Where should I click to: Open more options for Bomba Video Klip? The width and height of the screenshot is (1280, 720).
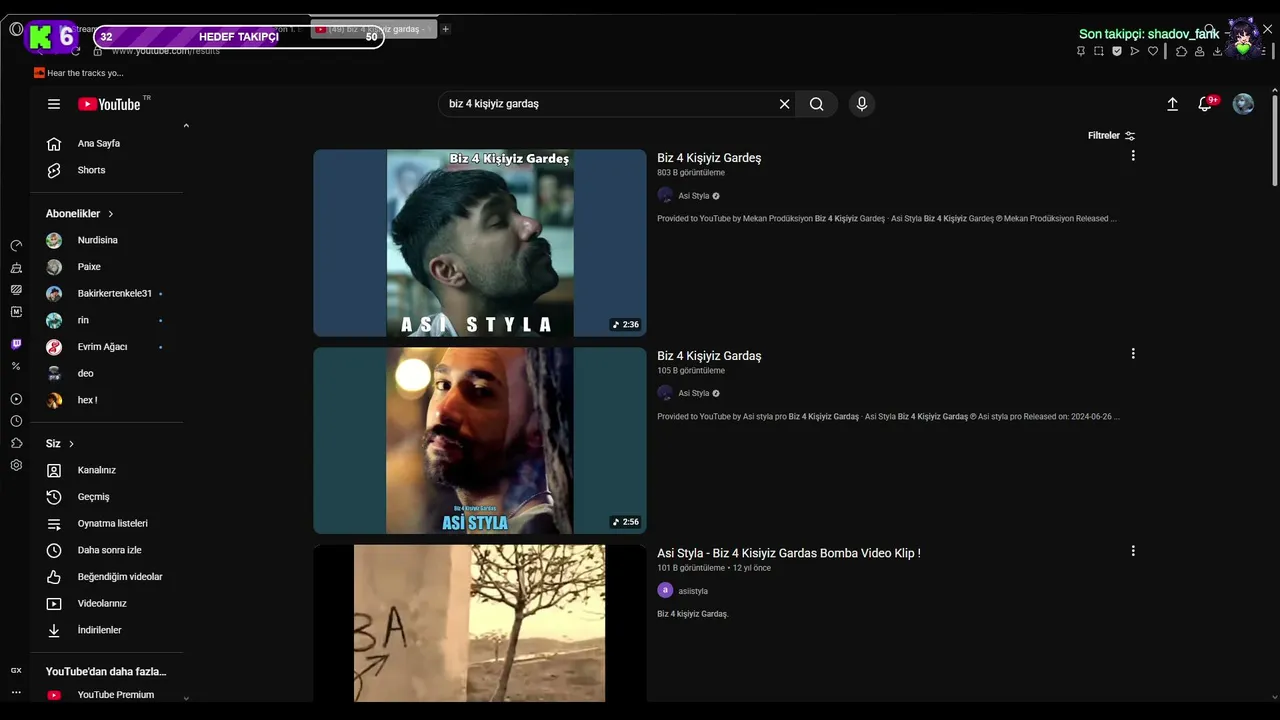pos(1133,551)
